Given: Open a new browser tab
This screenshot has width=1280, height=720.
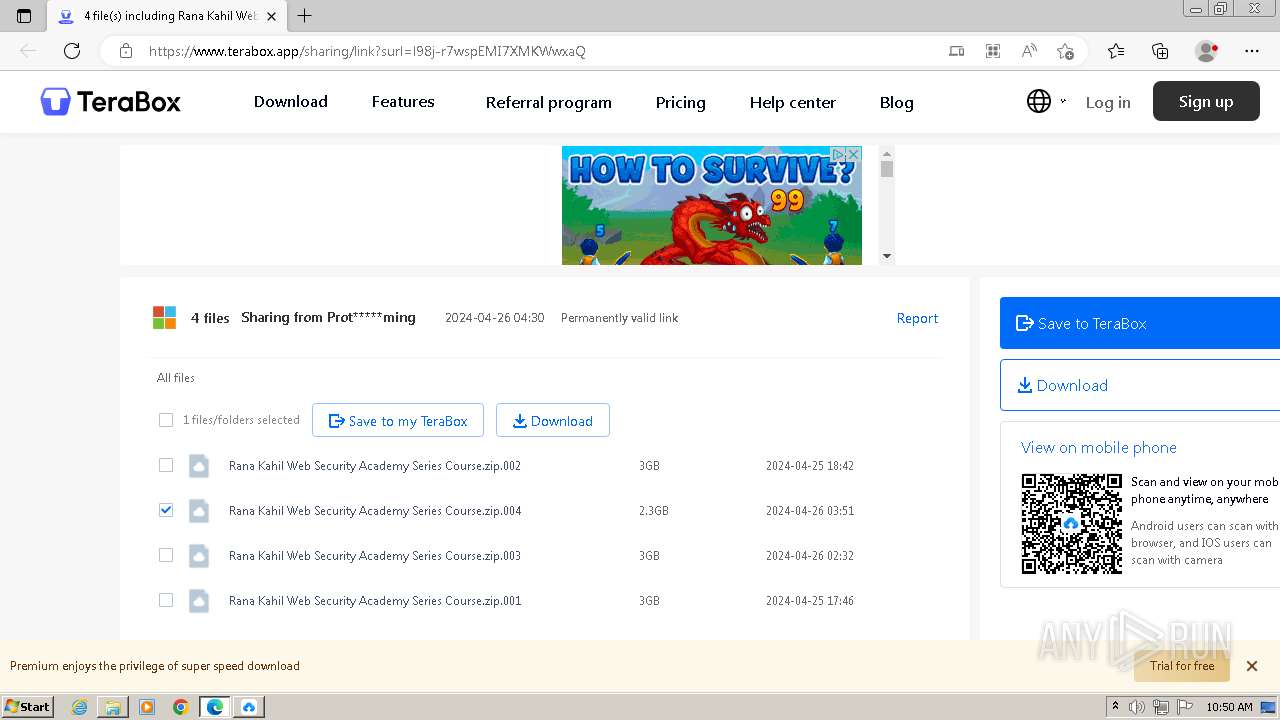Looking at the screenshot, I should [x=305, y=16].
